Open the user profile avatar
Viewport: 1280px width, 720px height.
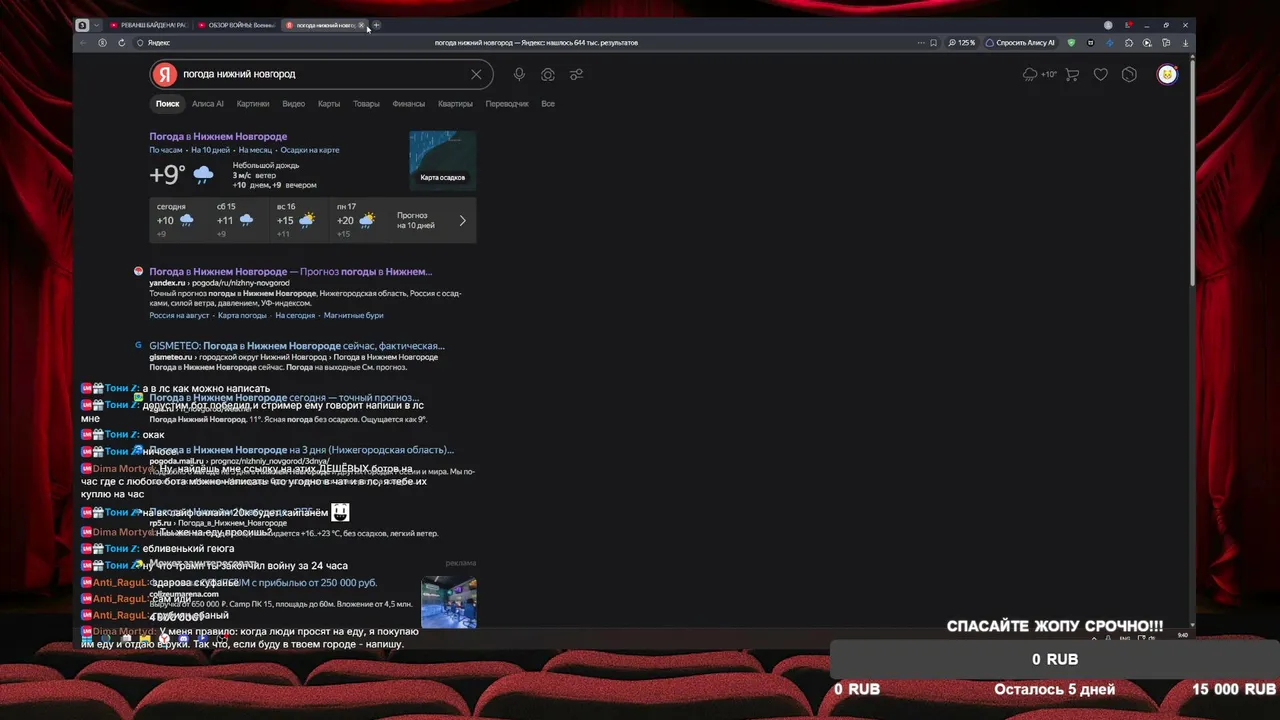(x=1167, y=74)
